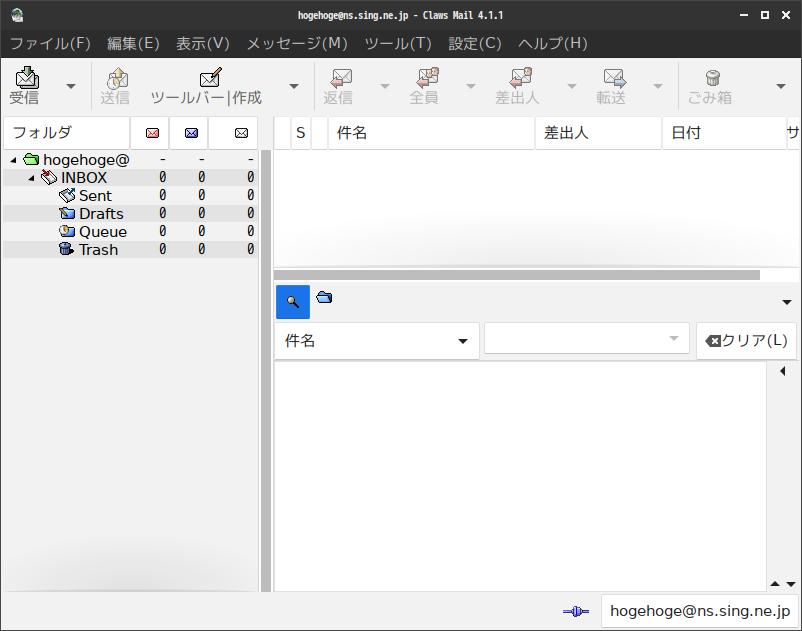Click the hogehoge@ns.sing.ne.jp account selector
The height and width of the screenshot is (631, 802).
[700, 611]
